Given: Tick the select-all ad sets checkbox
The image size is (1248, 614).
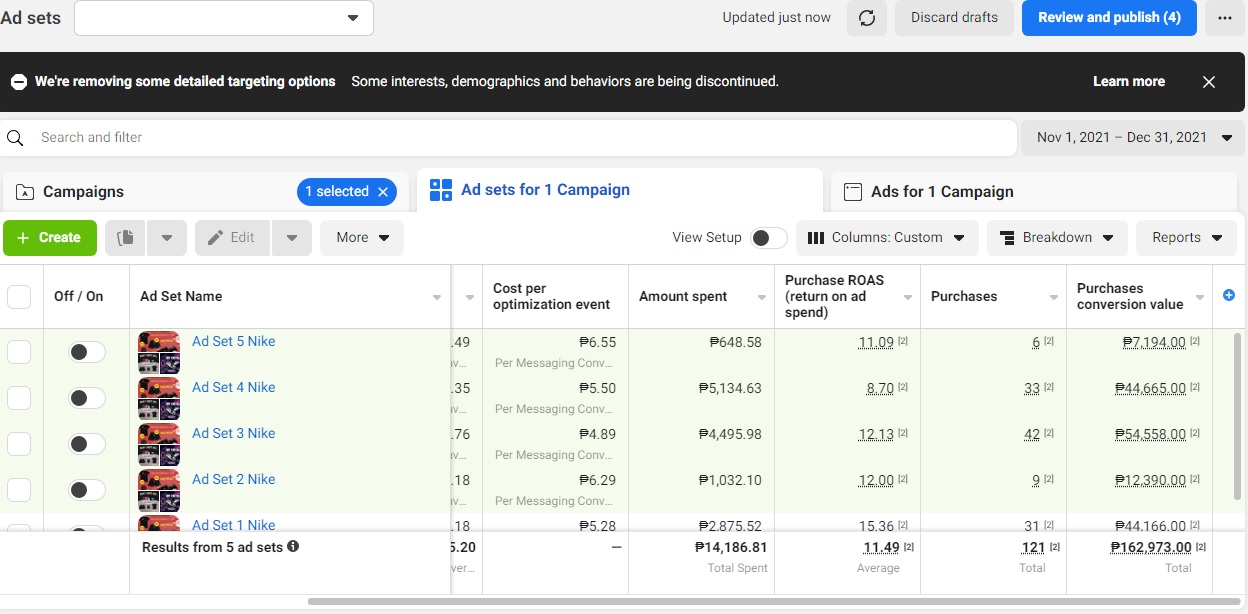Looking at the screenshot, I should pos(19,297).
